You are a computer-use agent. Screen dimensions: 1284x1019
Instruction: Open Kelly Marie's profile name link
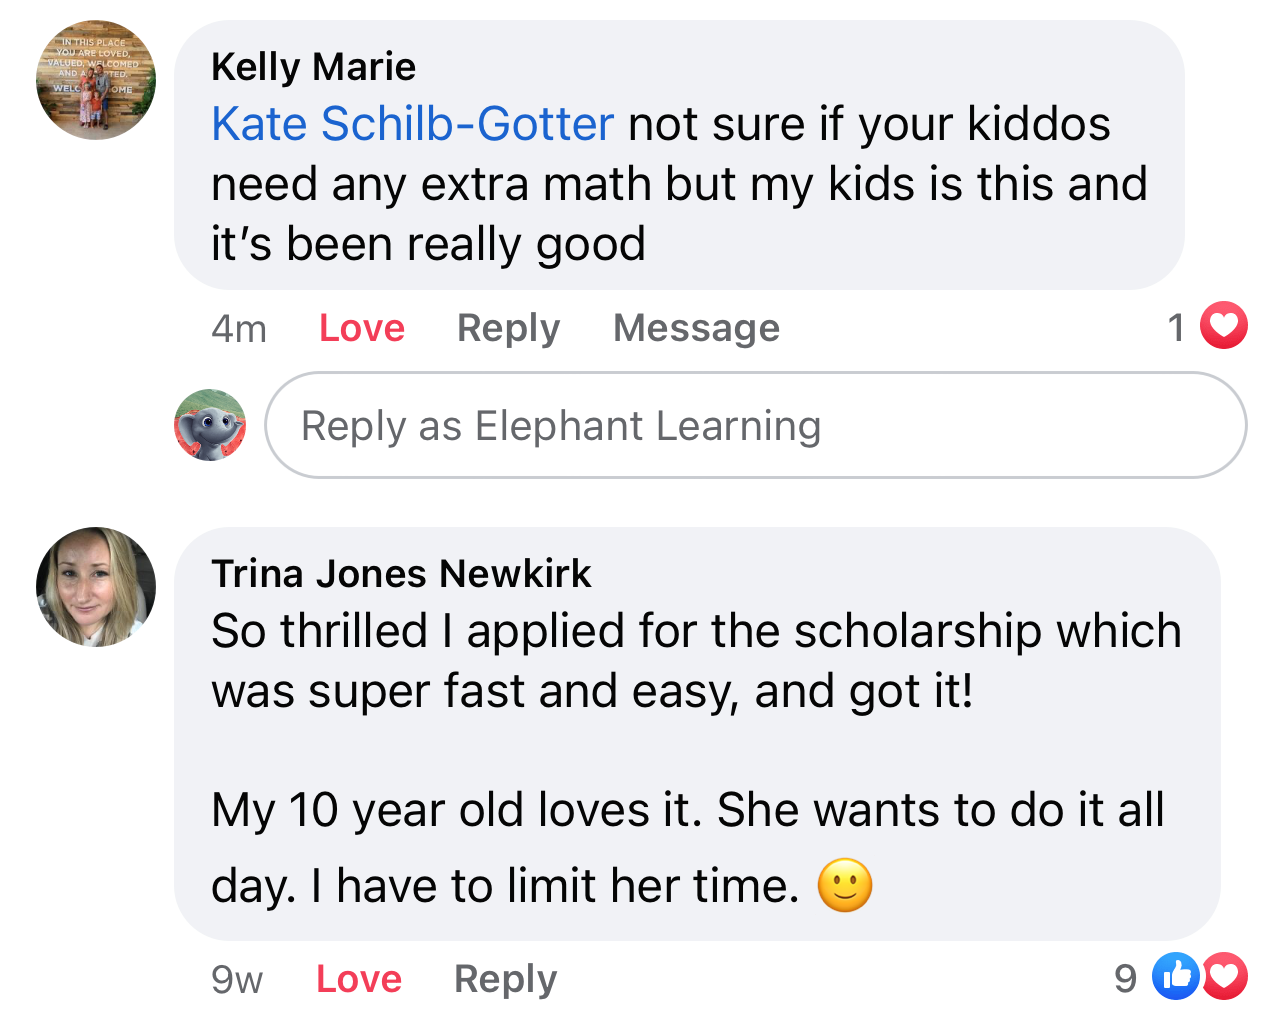(x=313, y=67)
